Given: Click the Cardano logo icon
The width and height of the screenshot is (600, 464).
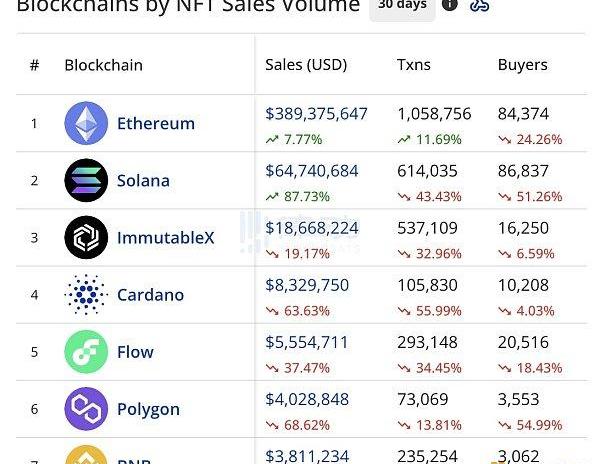Looking at the screenshot, I should click(x=86, y=295).
